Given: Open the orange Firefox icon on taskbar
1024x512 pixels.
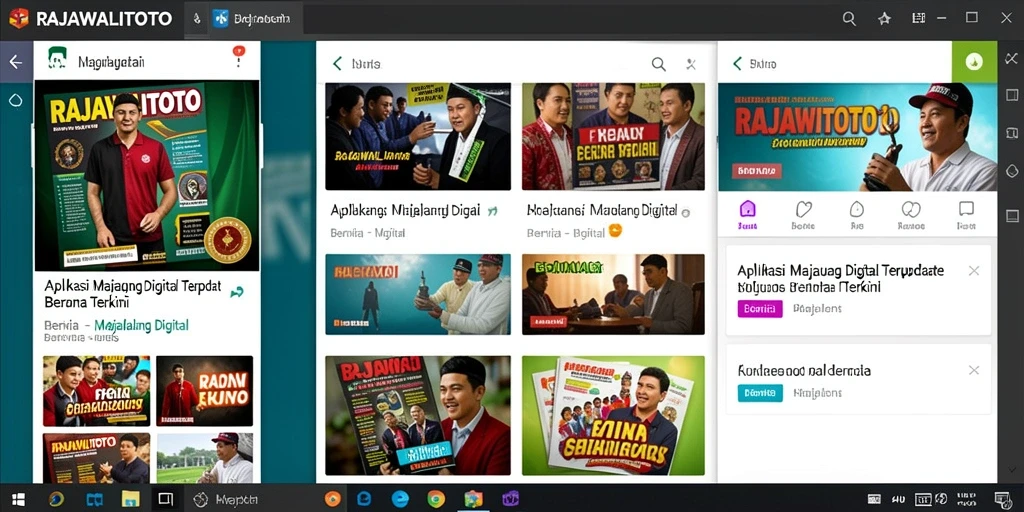Looking at the screenshot, I should (333, 500).
